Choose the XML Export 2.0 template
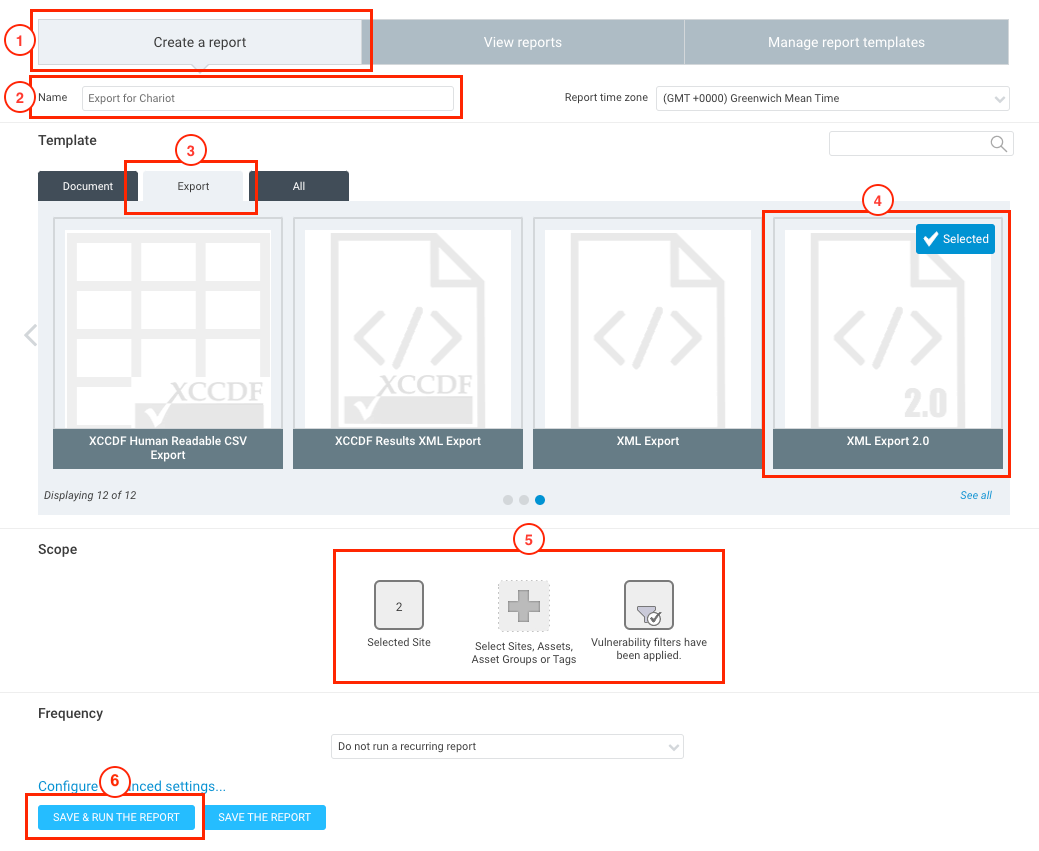The image size is (1039, 851). 887,343
